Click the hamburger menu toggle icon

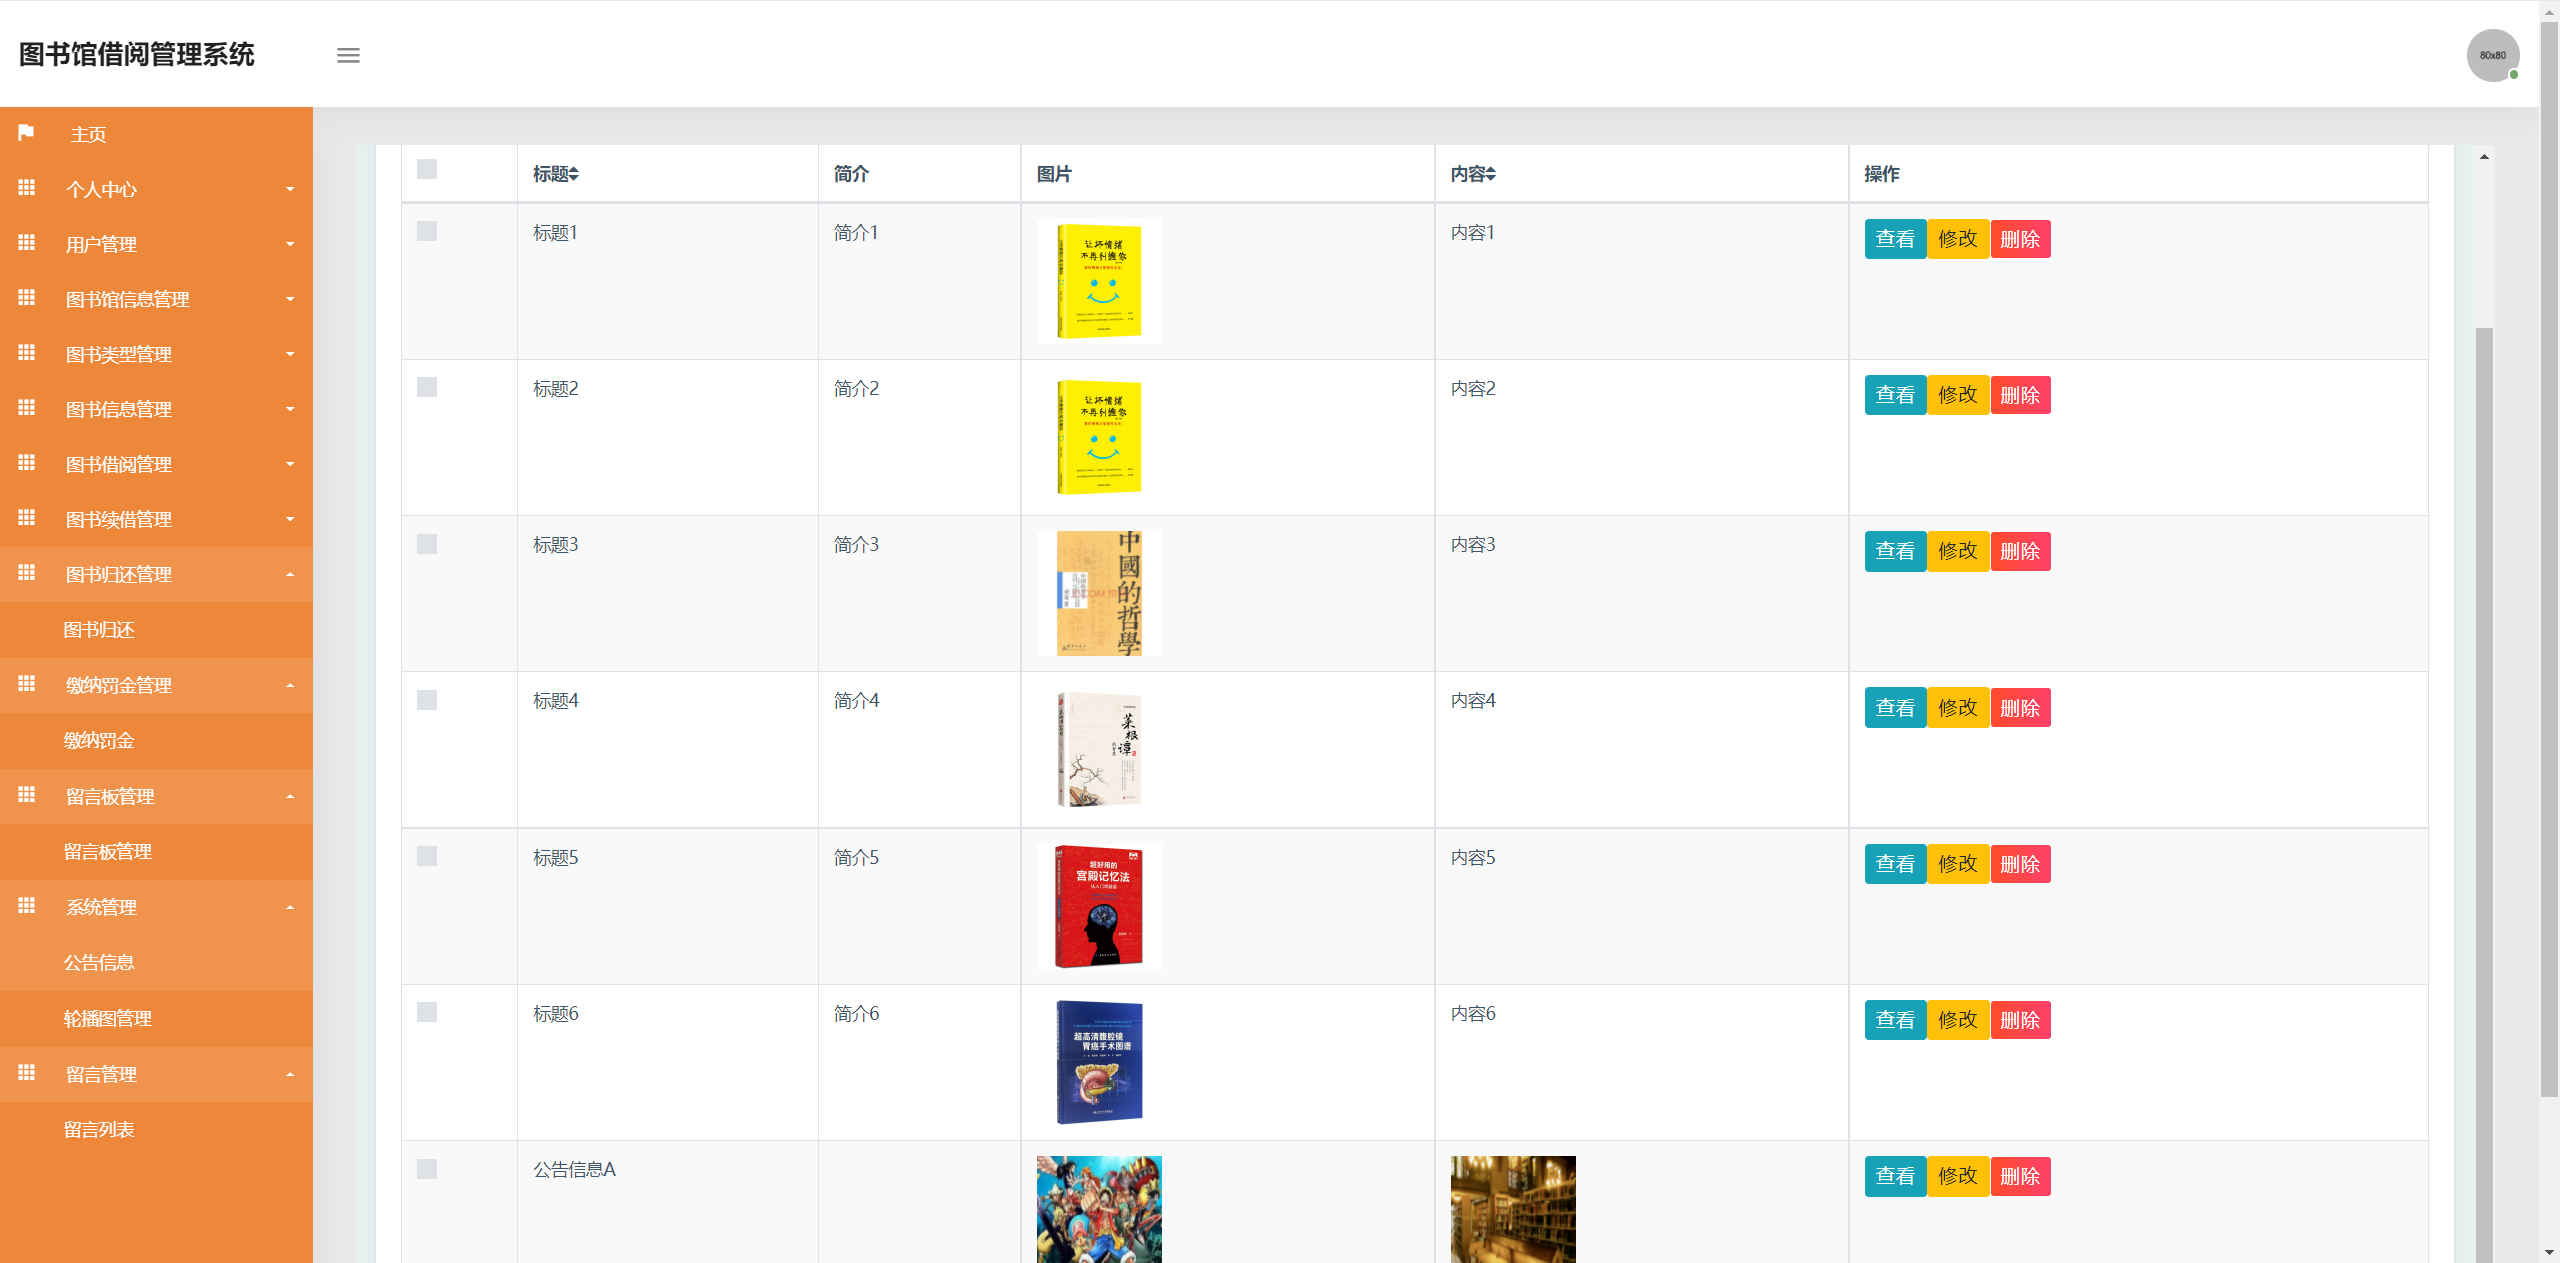tap(348, 55)
